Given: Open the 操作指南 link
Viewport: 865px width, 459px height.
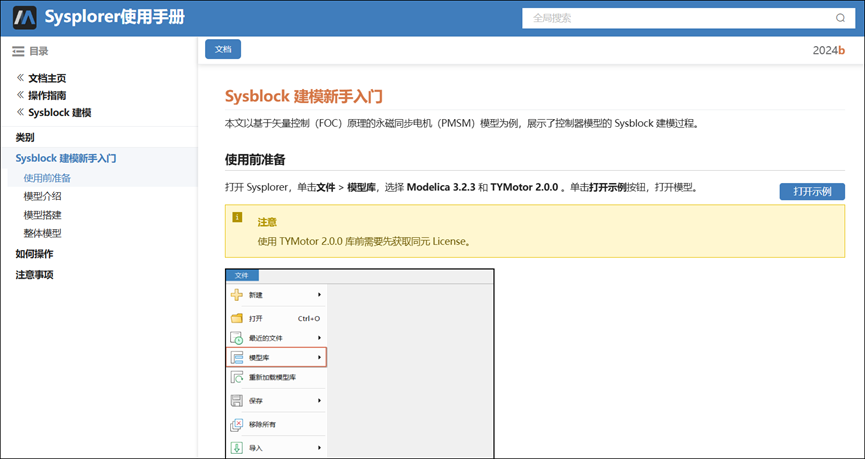Looking at the screenshot, I should point(47,95).
